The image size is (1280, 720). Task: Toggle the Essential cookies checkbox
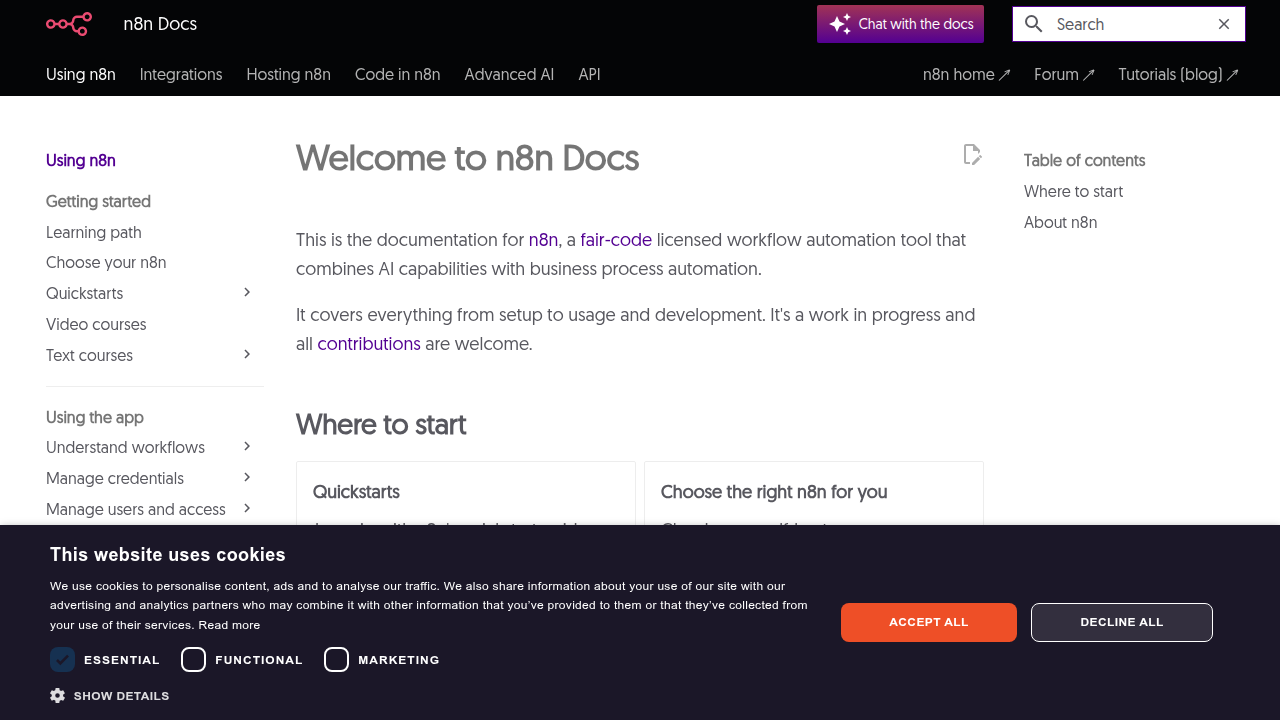pos(63,659)
